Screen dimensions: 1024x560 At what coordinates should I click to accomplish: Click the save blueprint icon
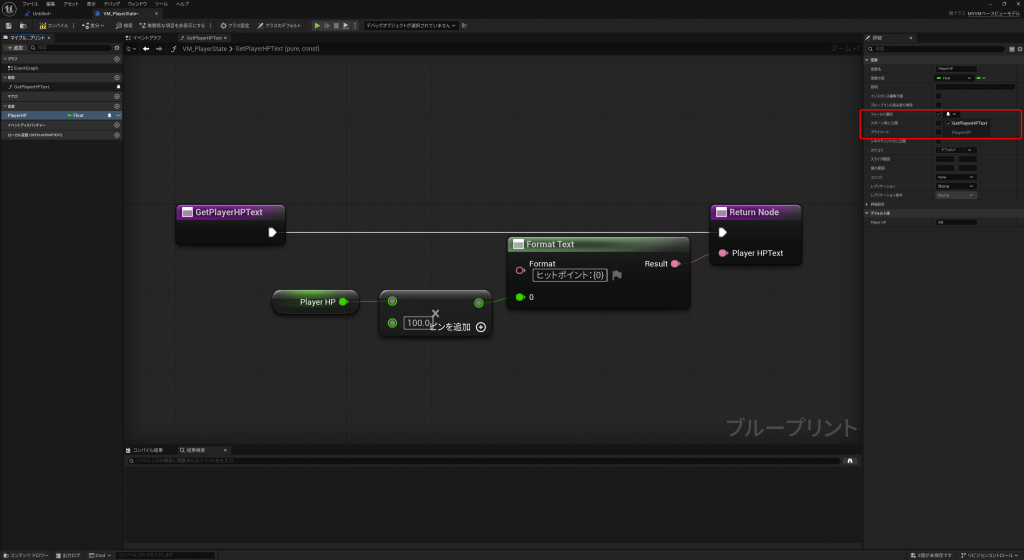click(x=9, y=25)
